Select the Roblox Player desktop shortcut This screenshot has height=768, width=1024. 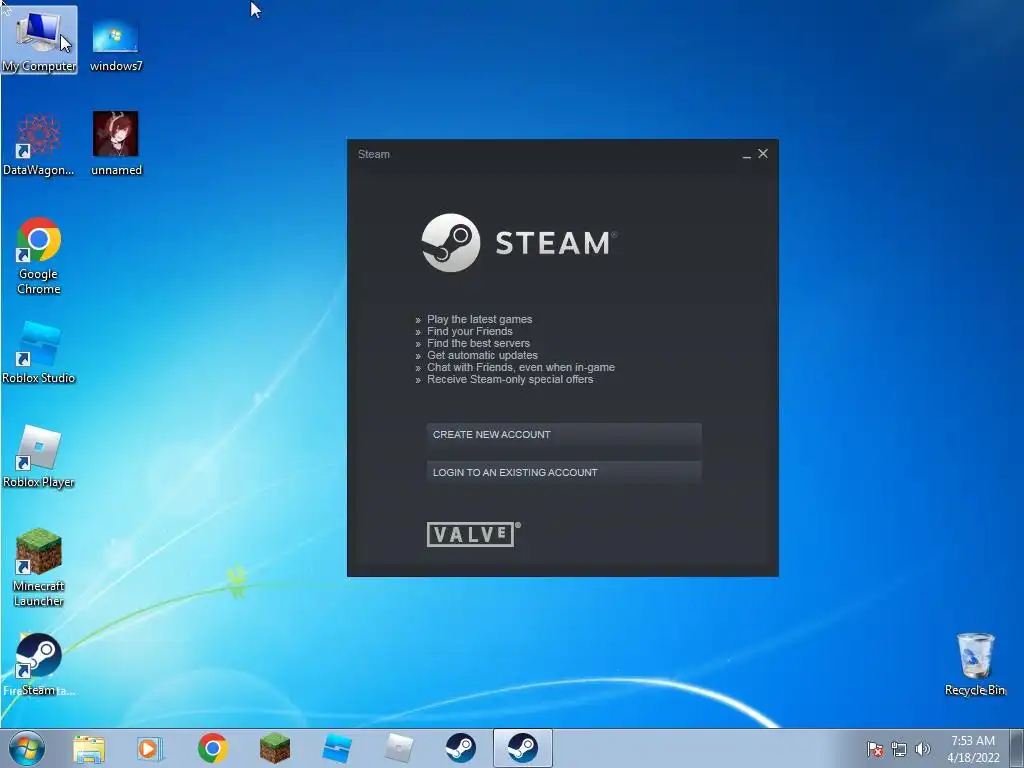click(39, 456)
